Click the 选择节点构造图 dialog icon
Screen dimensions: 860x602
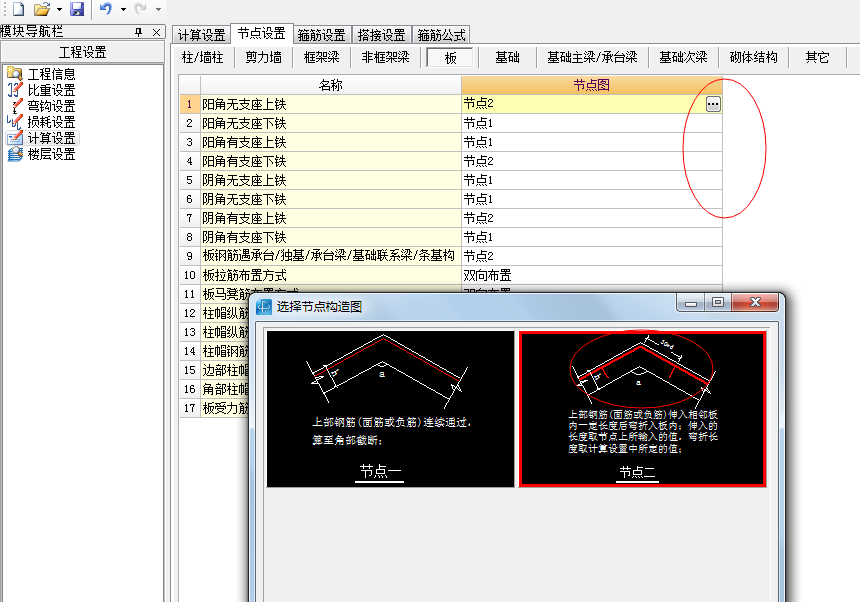tap(264, 306)
